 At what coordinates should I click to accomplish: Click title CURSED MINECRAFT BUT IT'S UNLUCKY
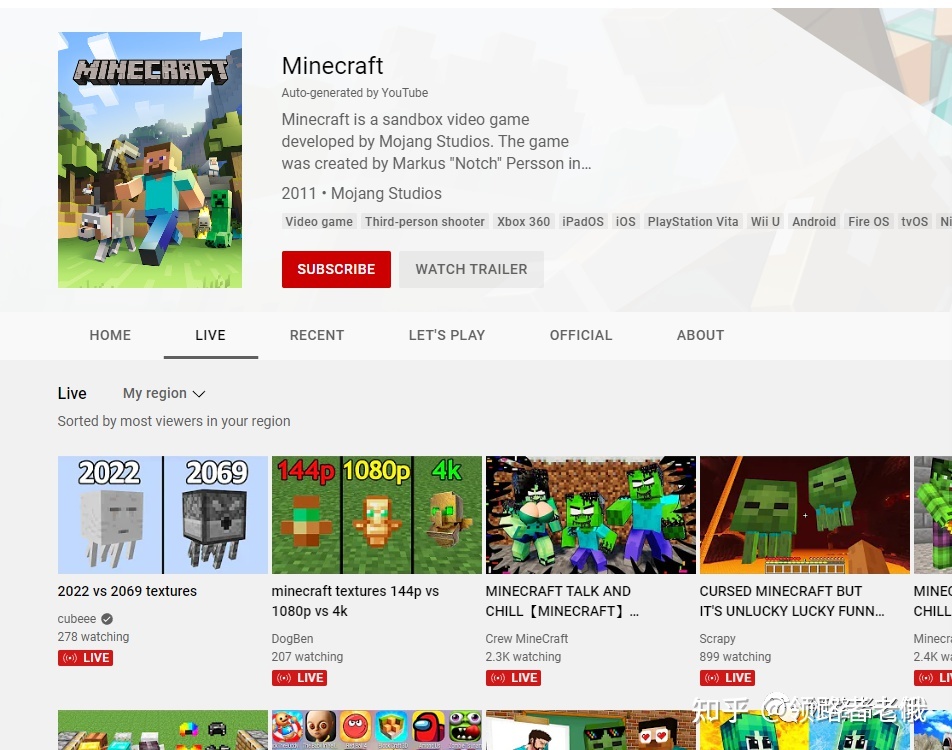point(792,601)
